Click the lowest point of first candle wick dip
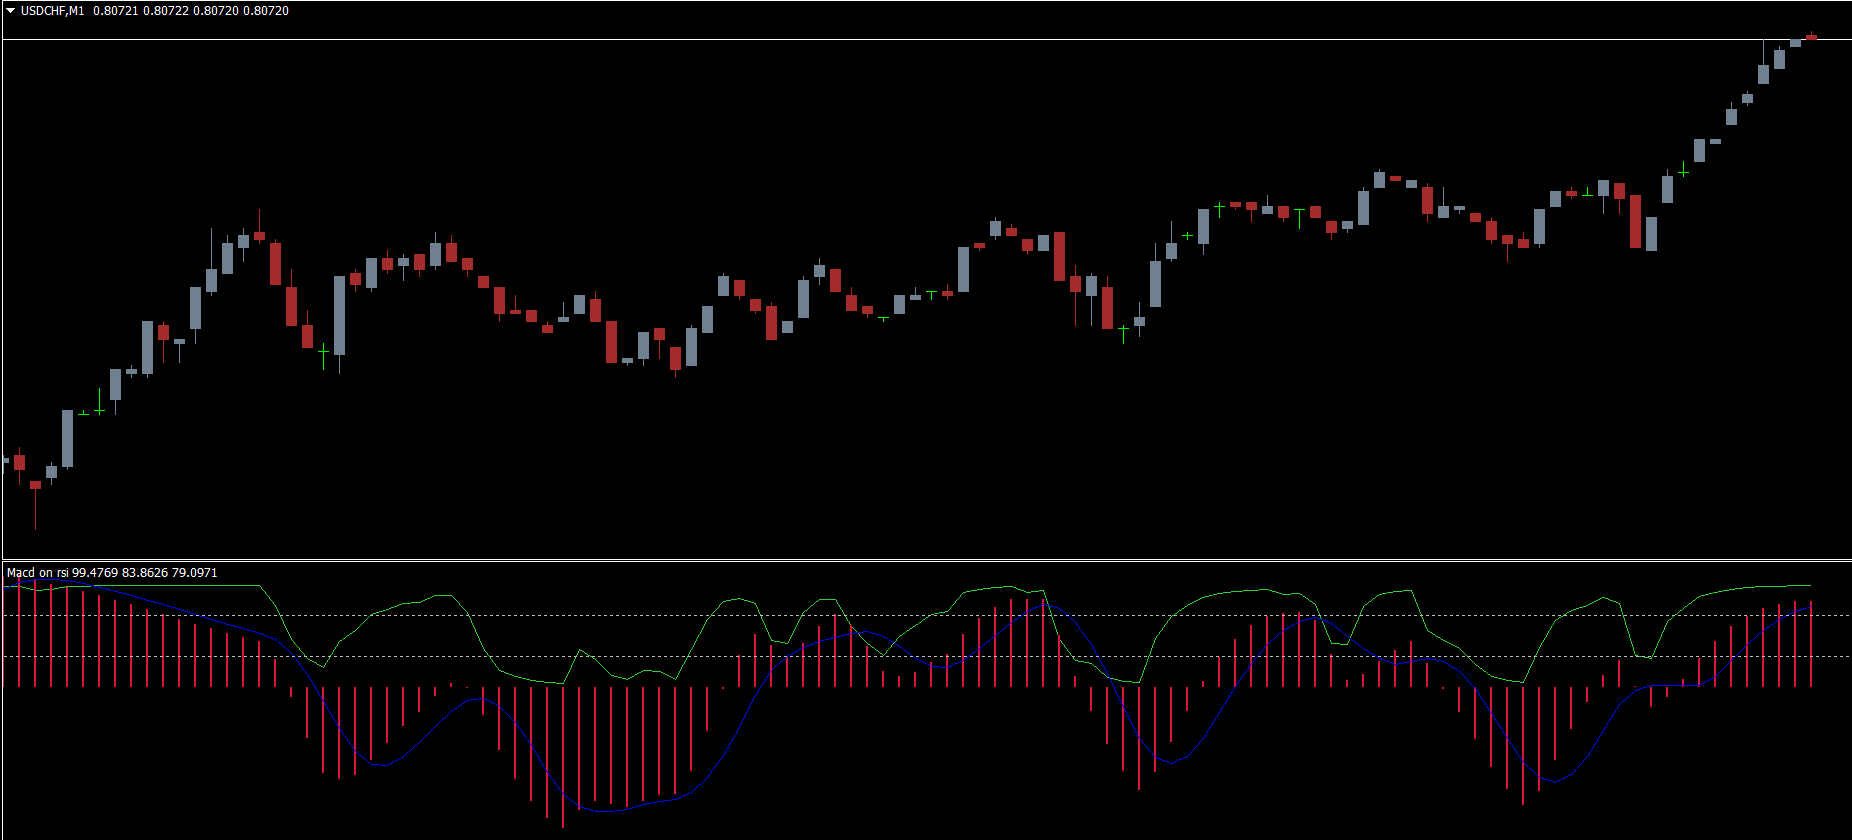1852x840 pixels. click(35, 527)
